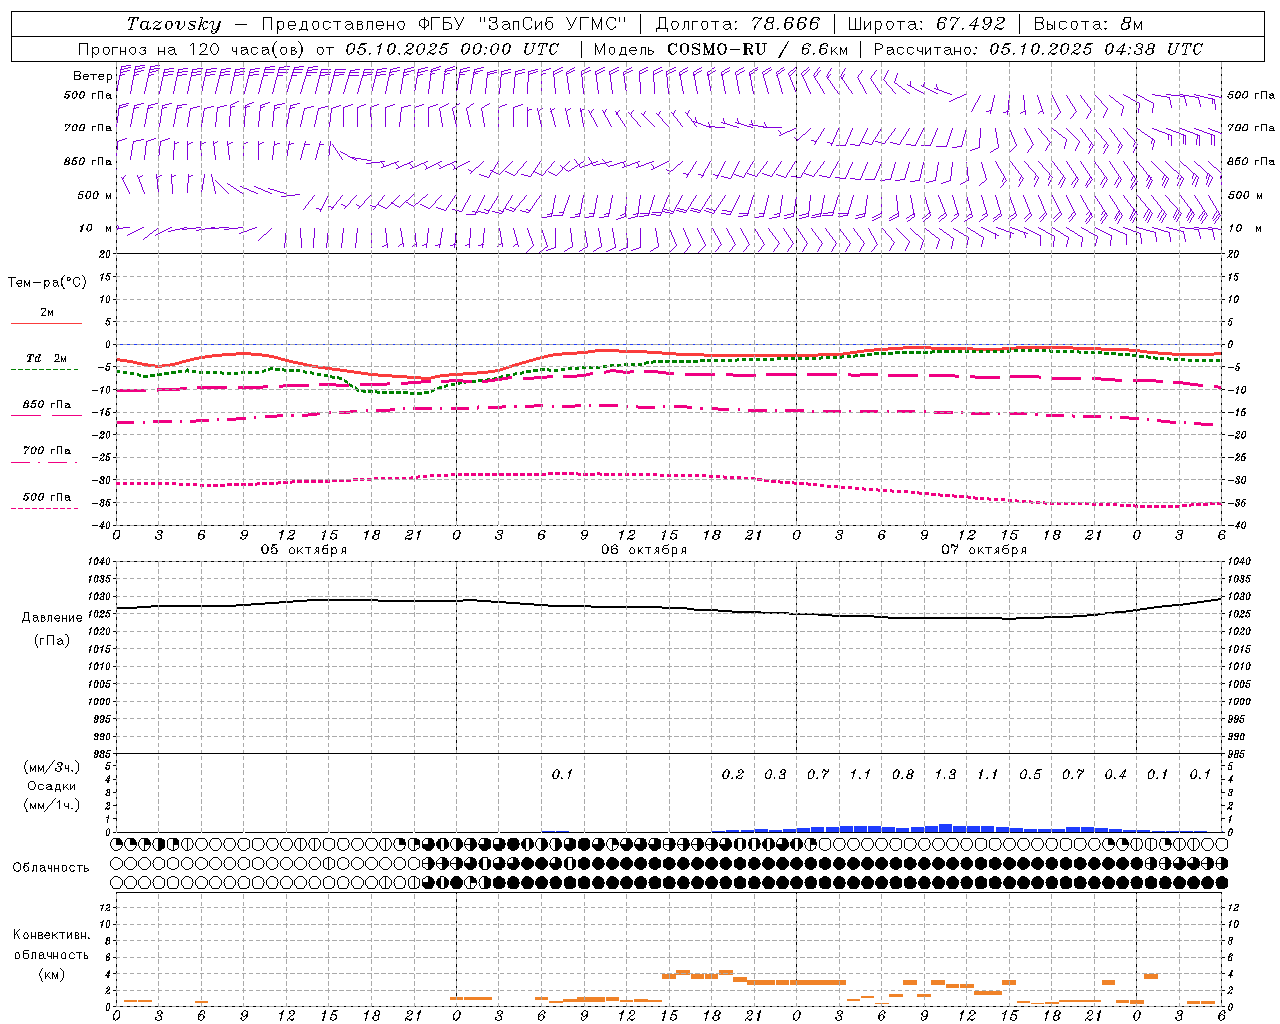This screenshot has height=1024, width=1280.
Task: Click the '0.2' precipitation value
Action: [x=733, y=775]
